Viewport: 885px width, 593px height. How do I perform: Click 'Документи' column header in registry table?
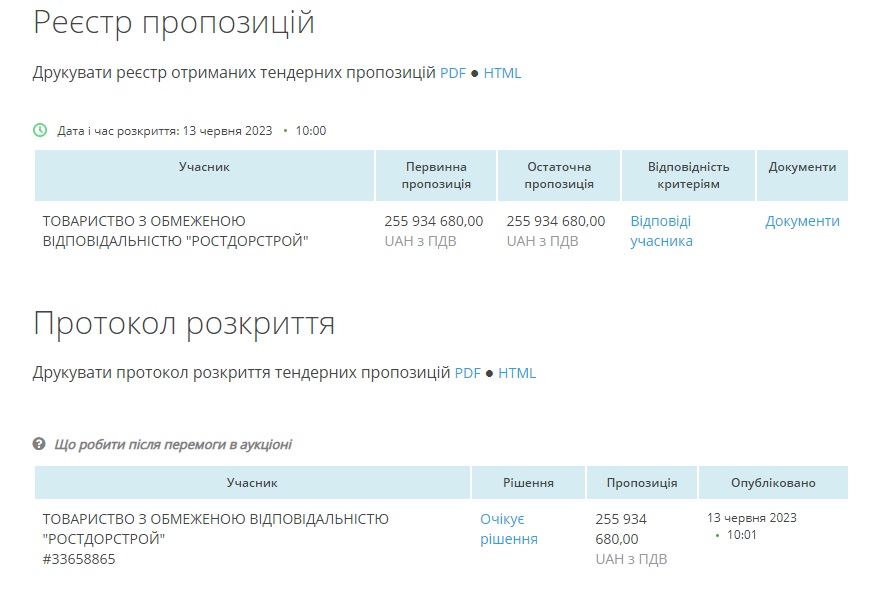[802, 167]
